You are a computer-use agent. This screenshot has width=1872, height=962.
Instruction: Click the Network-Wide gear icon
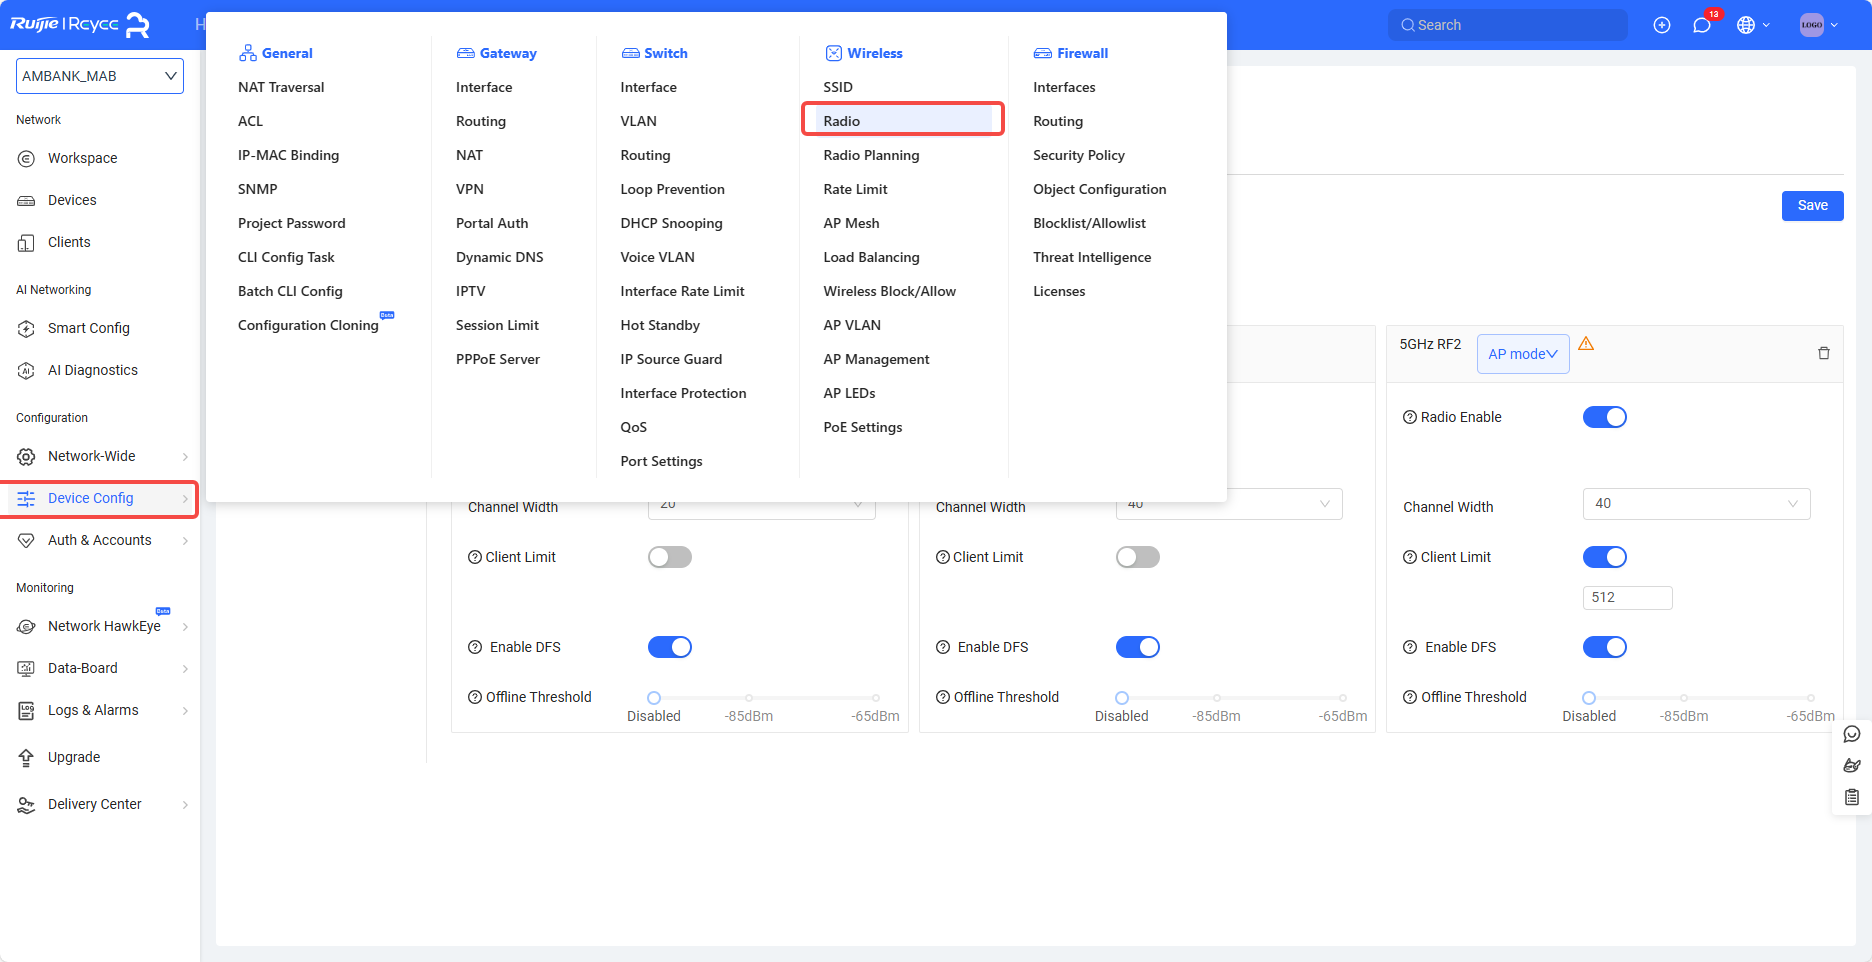27,456
